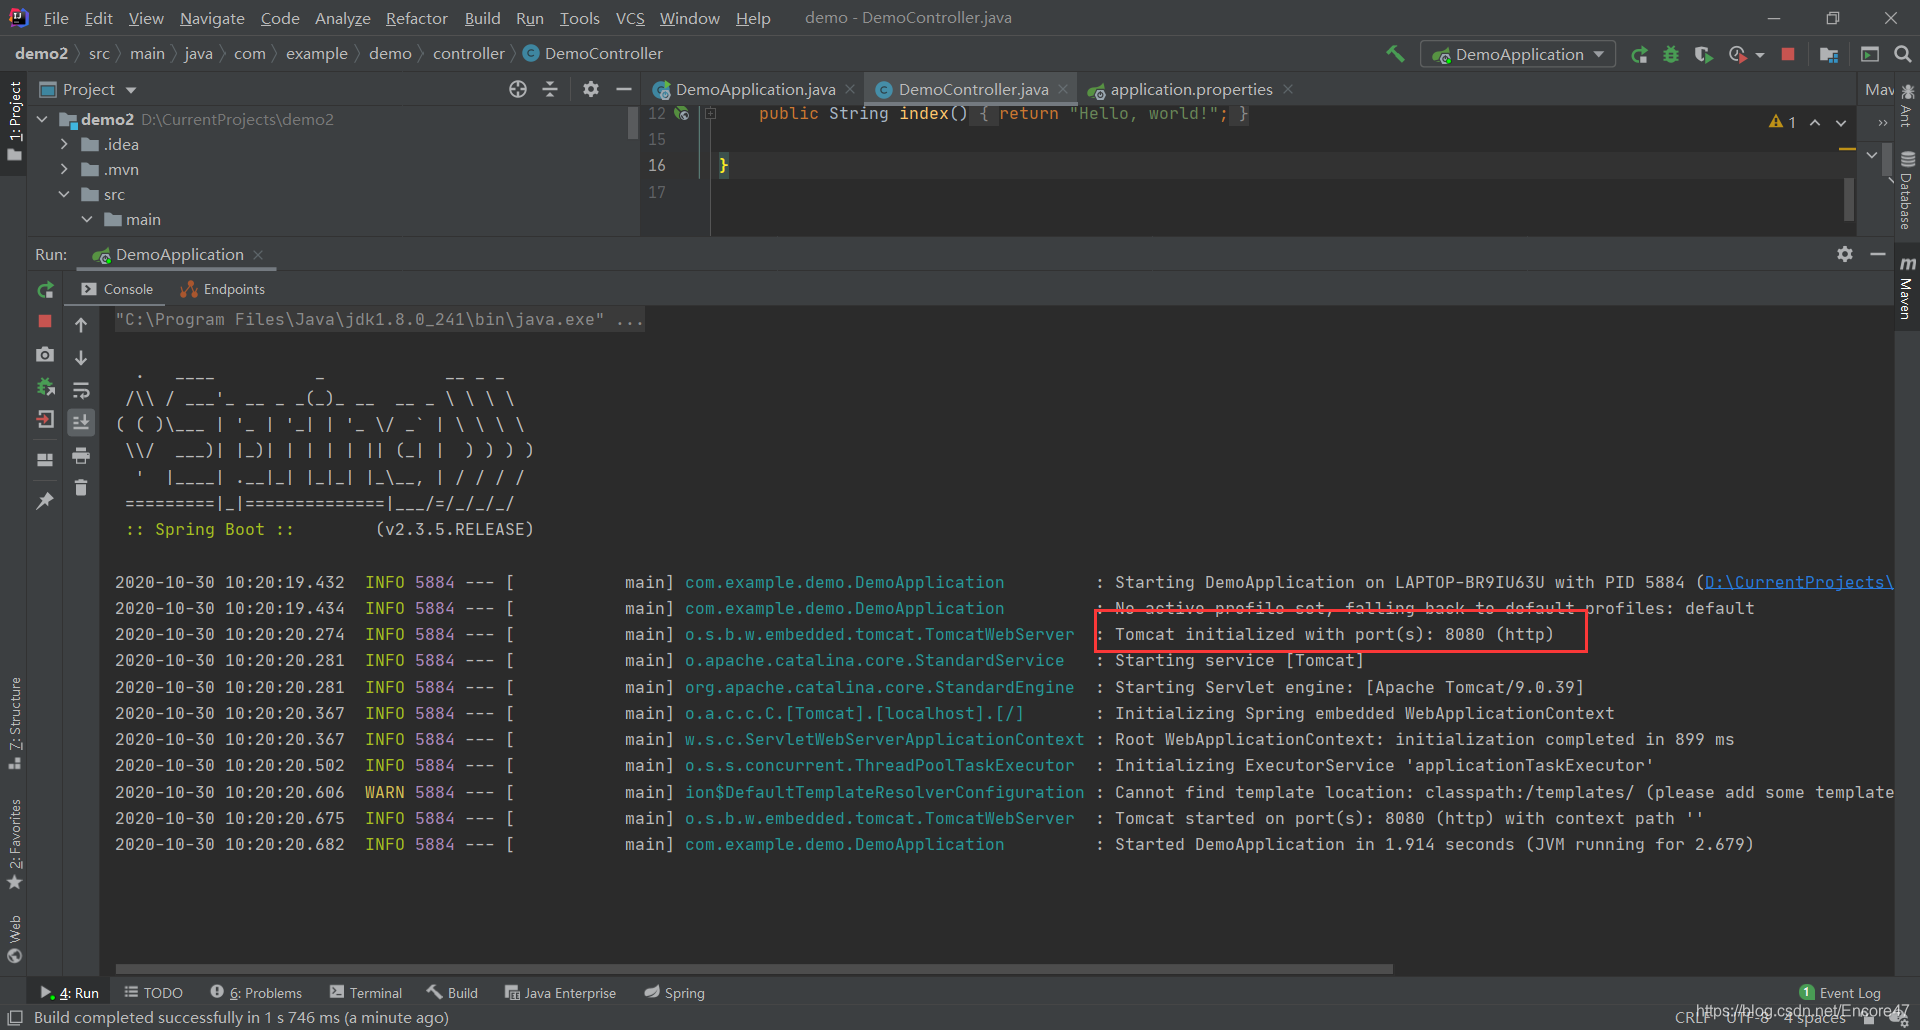Open the Event Log

pyautogui.click(x=1840, y=992)
